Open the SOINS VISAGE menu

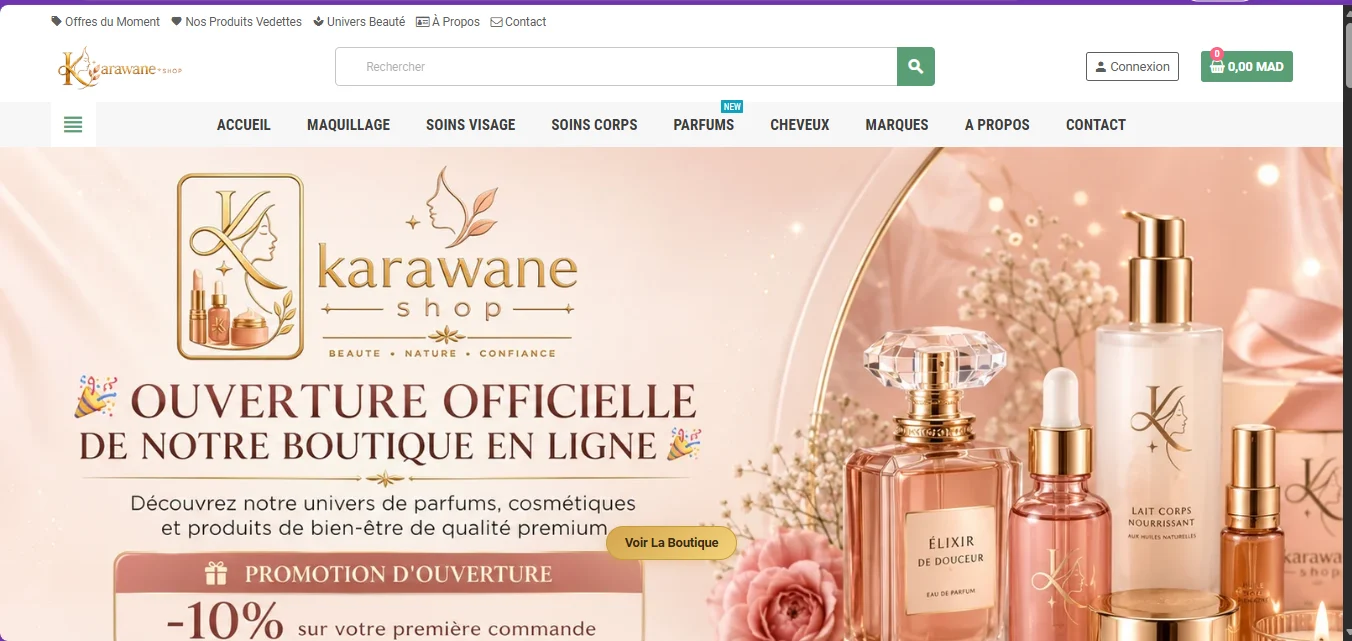(x=471, y=125)
